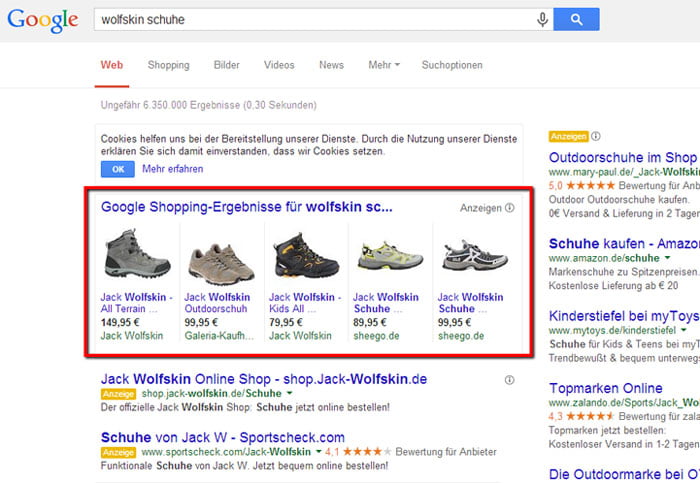Open the black and yellow Kids boot image

[305, 255]
